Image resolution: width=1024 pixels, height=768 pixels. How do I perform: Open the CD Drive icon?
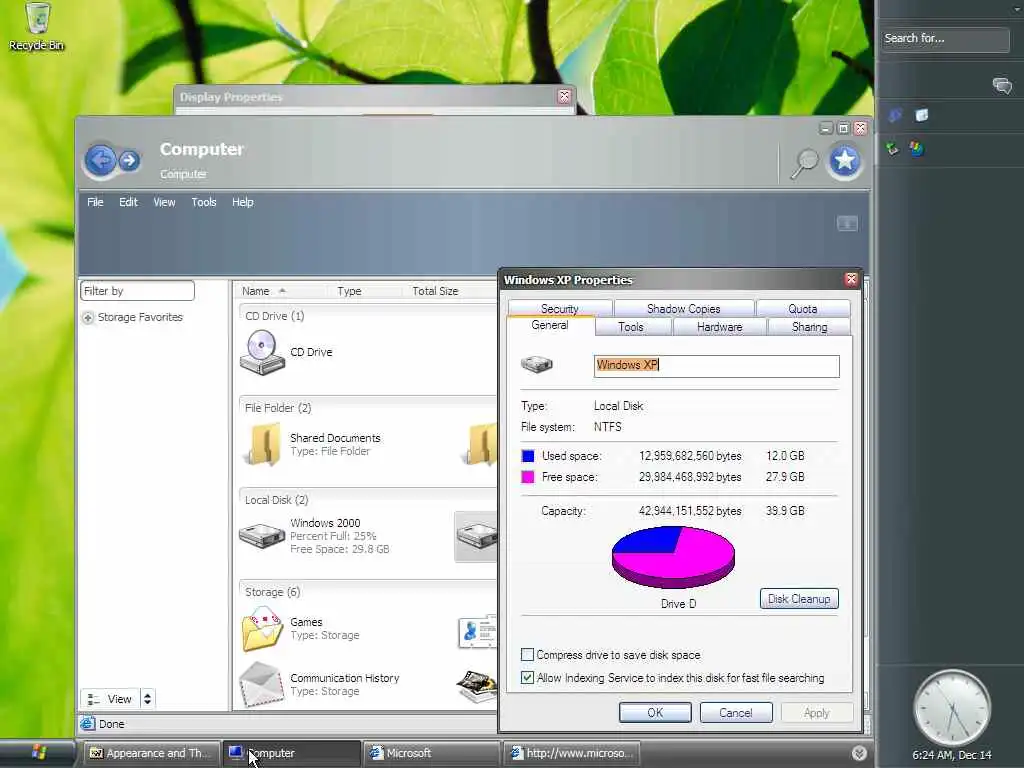[262, 352]
